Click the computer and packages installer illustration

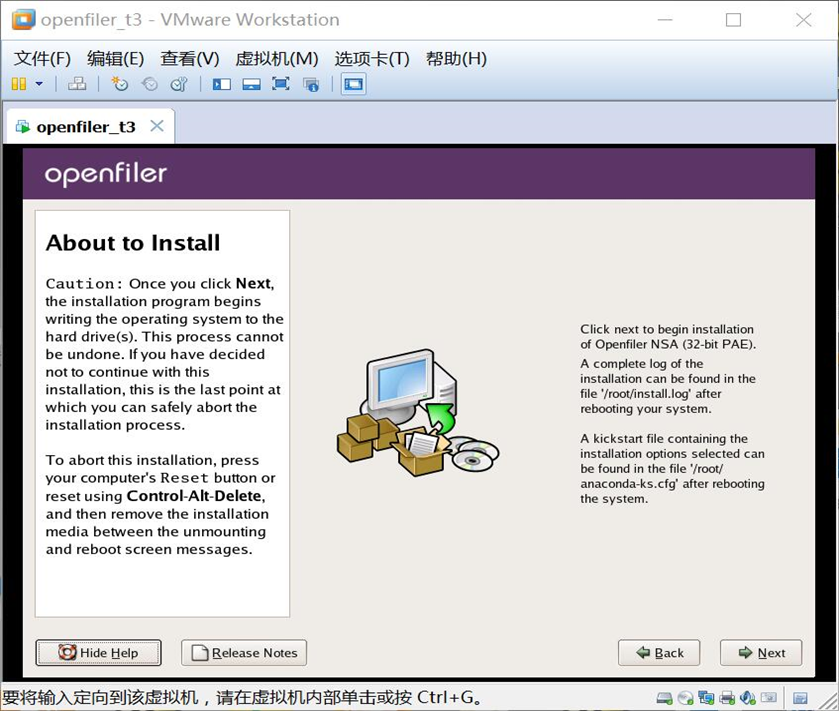tap(418, 412)
